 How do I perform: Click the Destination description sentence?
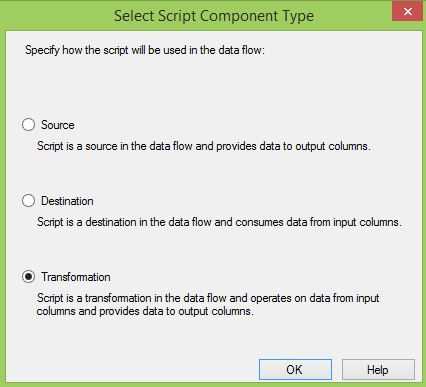pos(219,222)
